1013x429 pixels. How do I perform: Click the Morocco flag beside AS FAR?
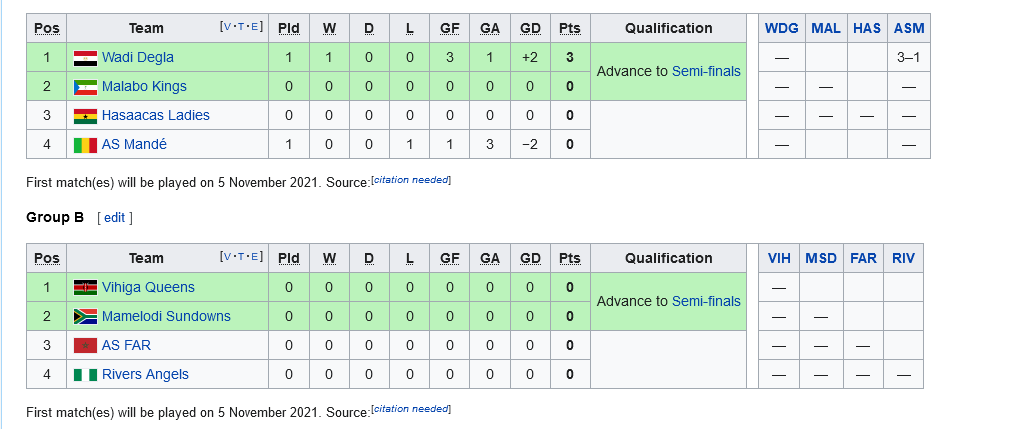click(85, 346)
